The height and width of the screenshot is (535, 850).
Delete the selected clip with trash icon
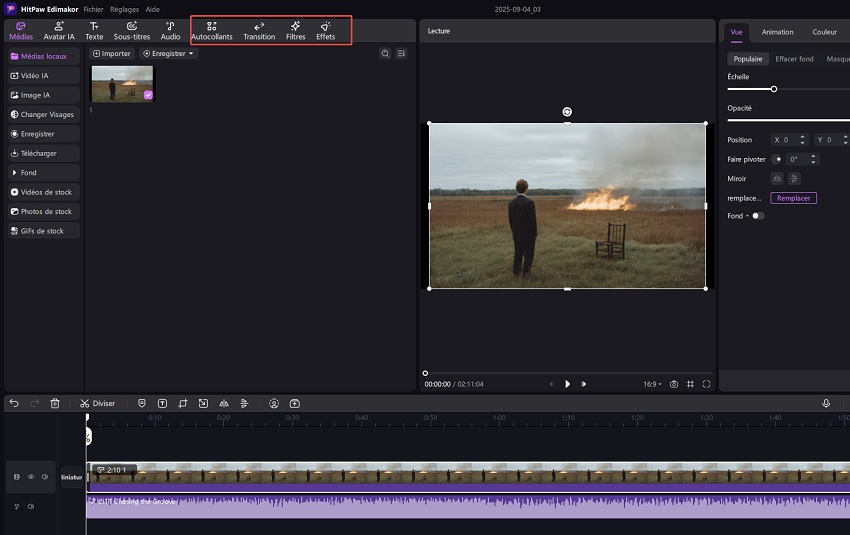coord(55,403)
